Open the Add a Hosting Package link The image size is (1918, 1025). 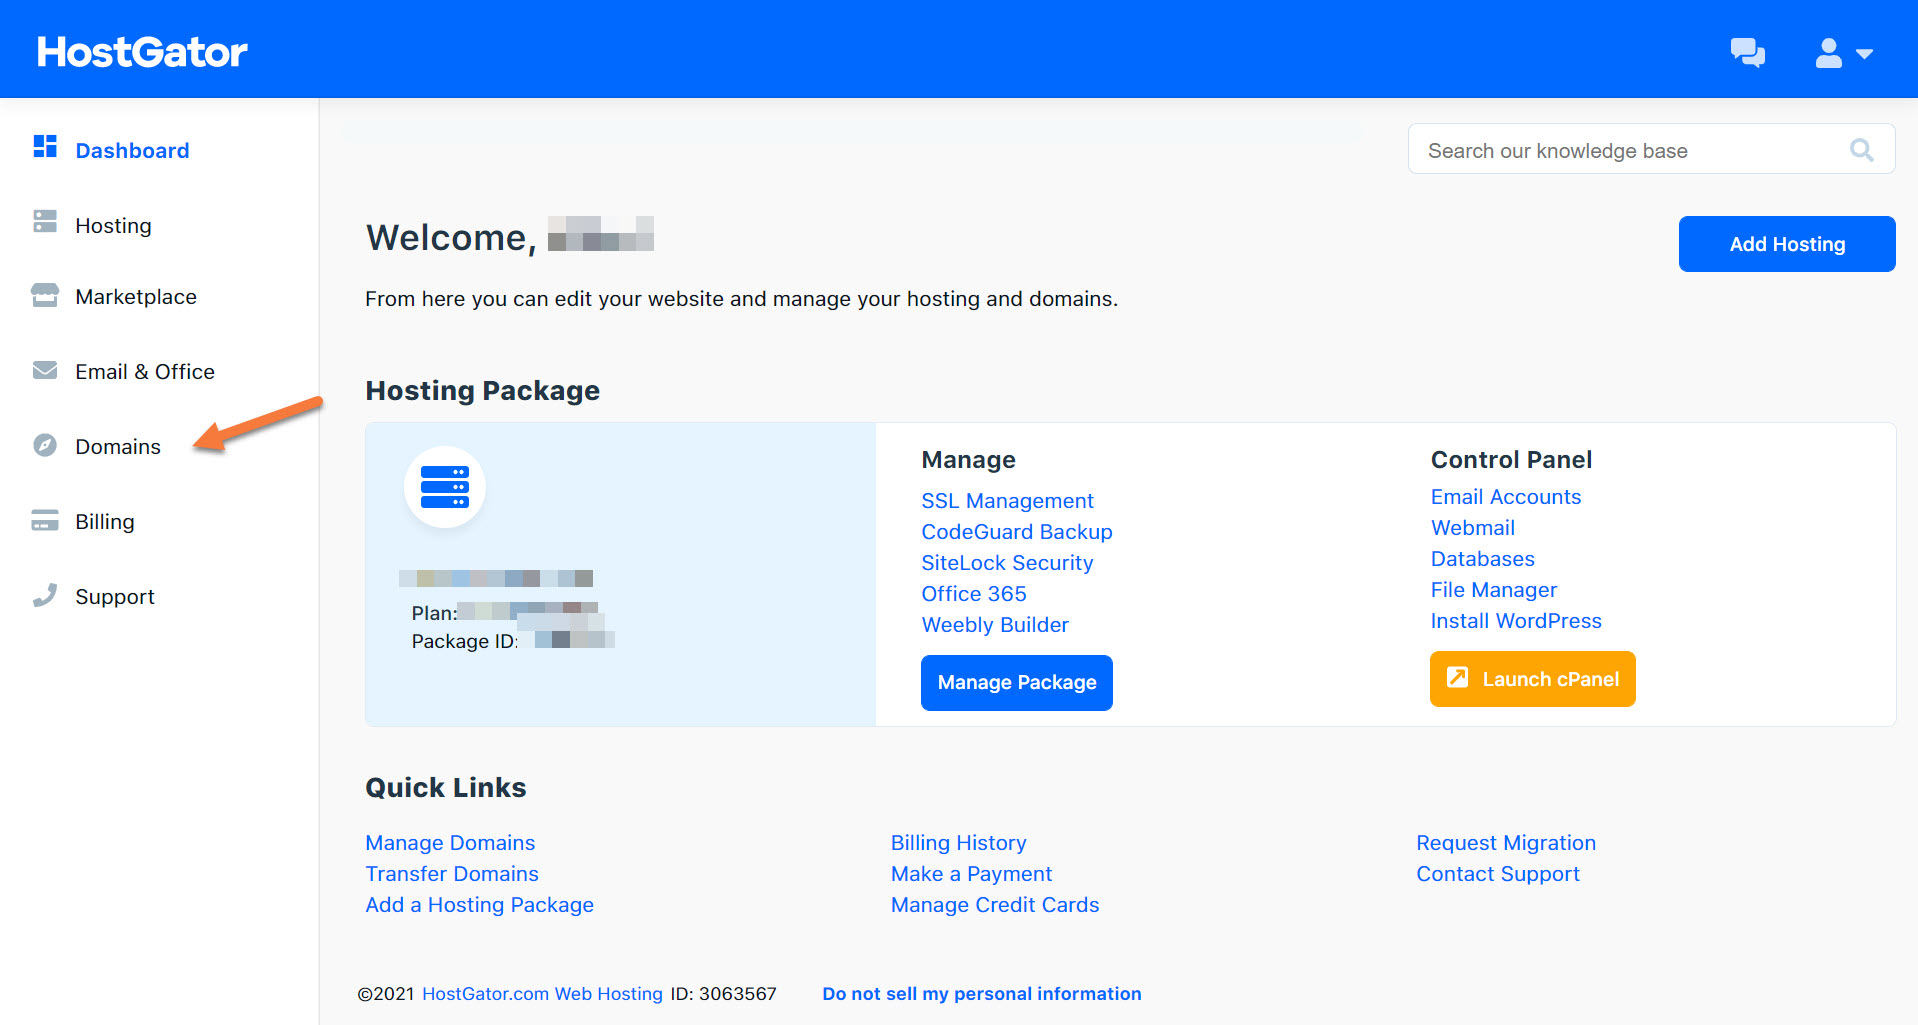[480, 905]
